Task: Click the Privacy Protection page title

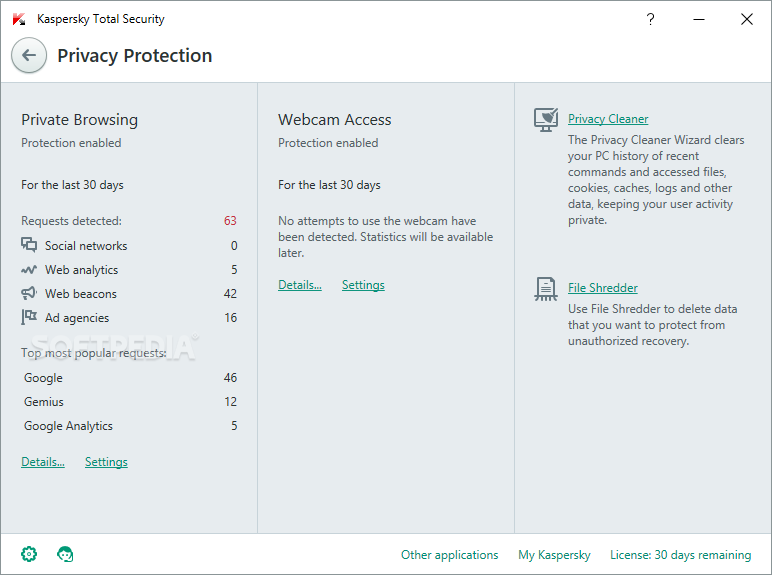Action: point(134,56)
